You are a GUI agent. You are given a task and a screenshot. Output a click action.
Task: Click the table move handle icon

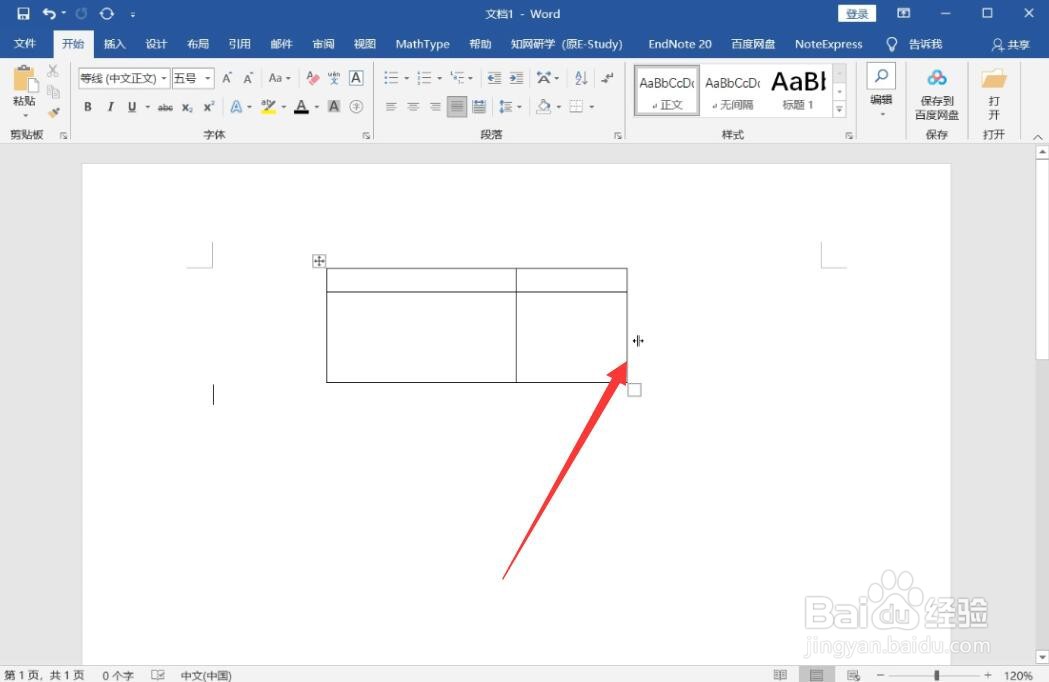point(319,261)
